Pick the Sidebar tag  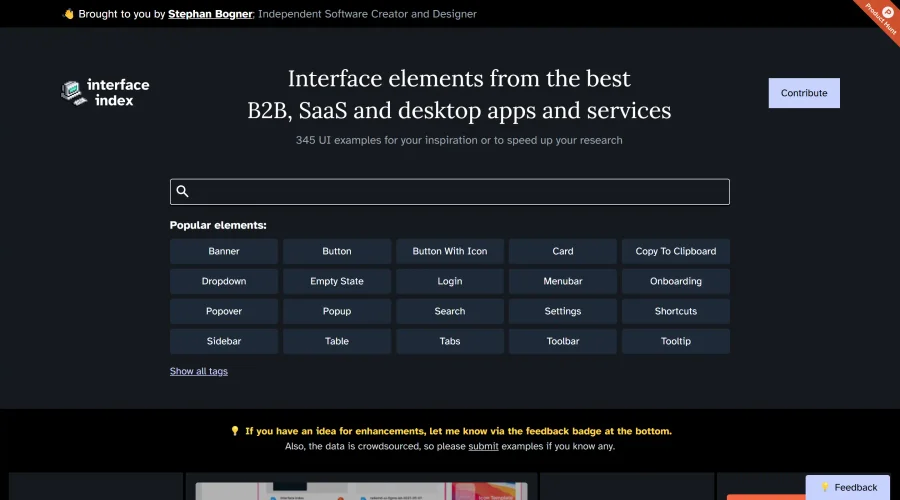pyautogui.click(x=224, y=341)
